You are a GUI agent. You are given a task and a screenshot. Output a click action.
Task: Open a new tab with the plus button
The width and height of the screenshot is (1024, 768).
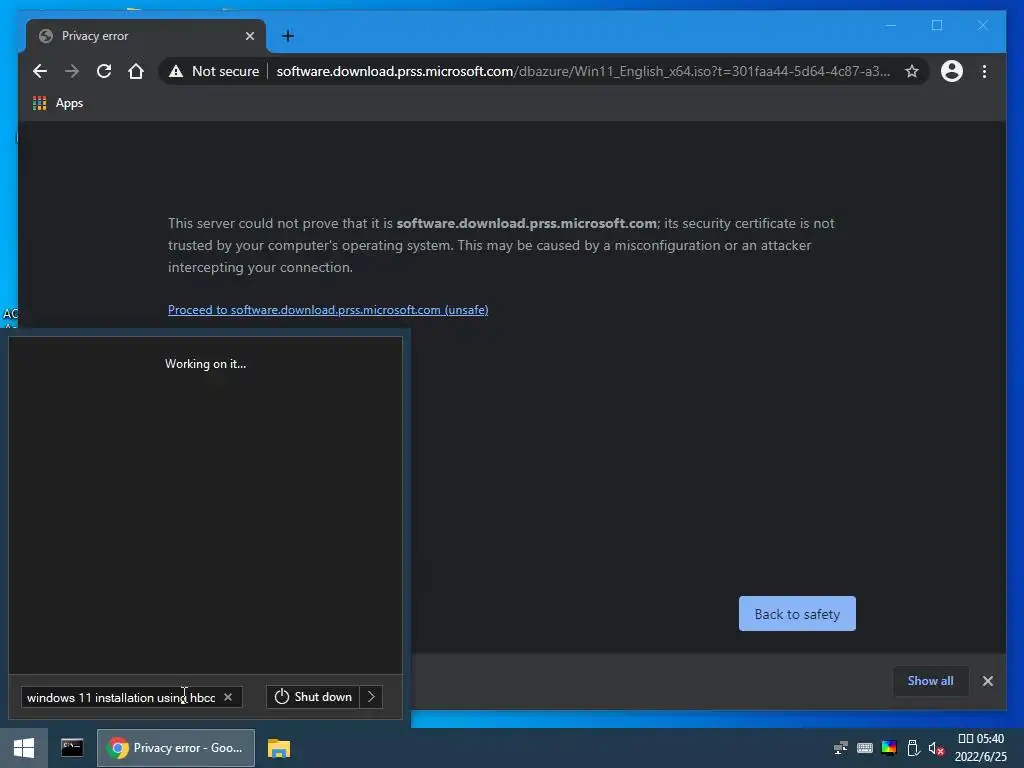pos(287,36)
